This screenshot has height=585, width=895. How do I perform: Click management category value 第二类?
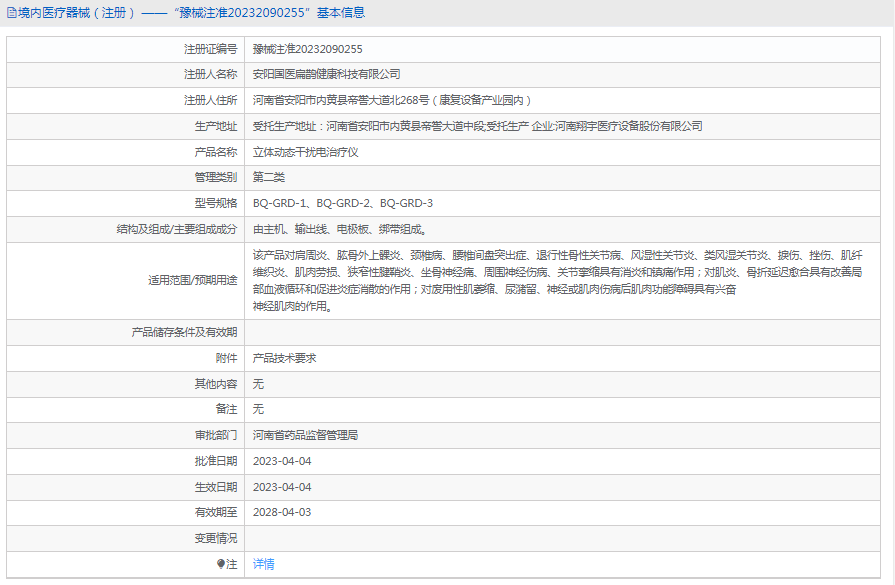coord(269,177)
